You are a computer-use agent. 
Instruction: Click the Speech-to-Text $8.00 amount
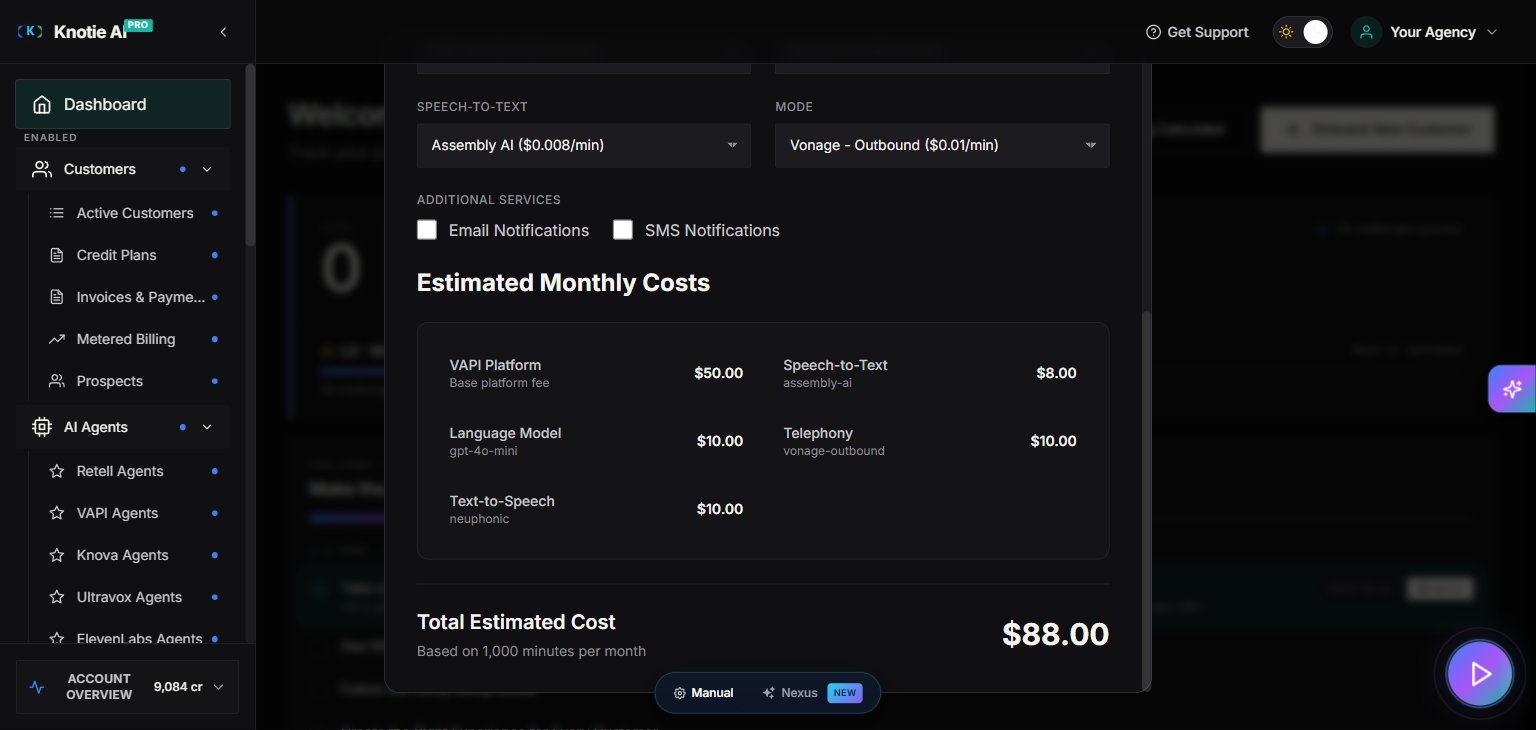point(1056,373)
